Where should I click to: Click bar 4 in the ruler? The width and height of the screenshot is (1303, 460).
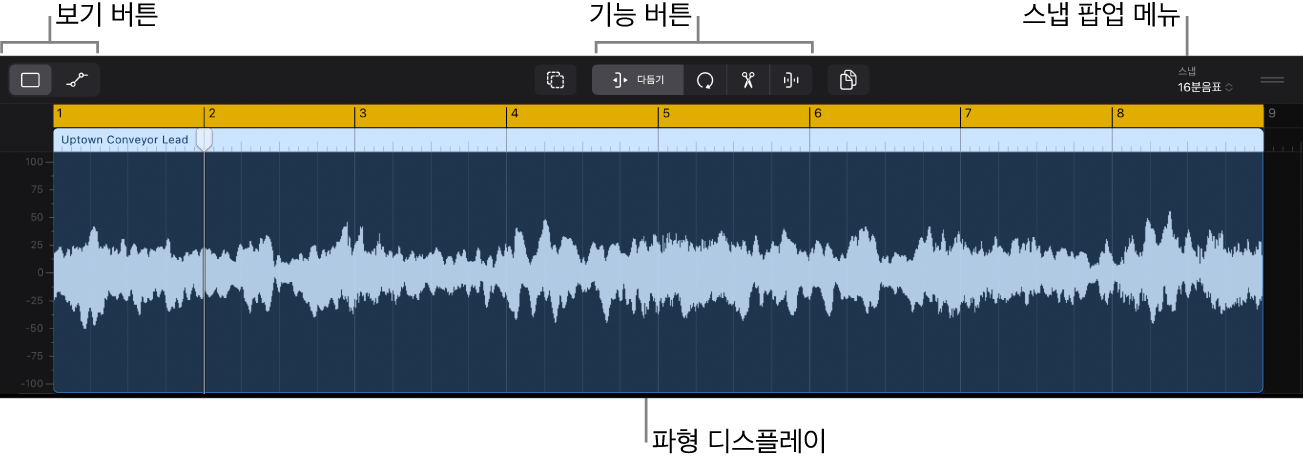click(x=514, y=113)
